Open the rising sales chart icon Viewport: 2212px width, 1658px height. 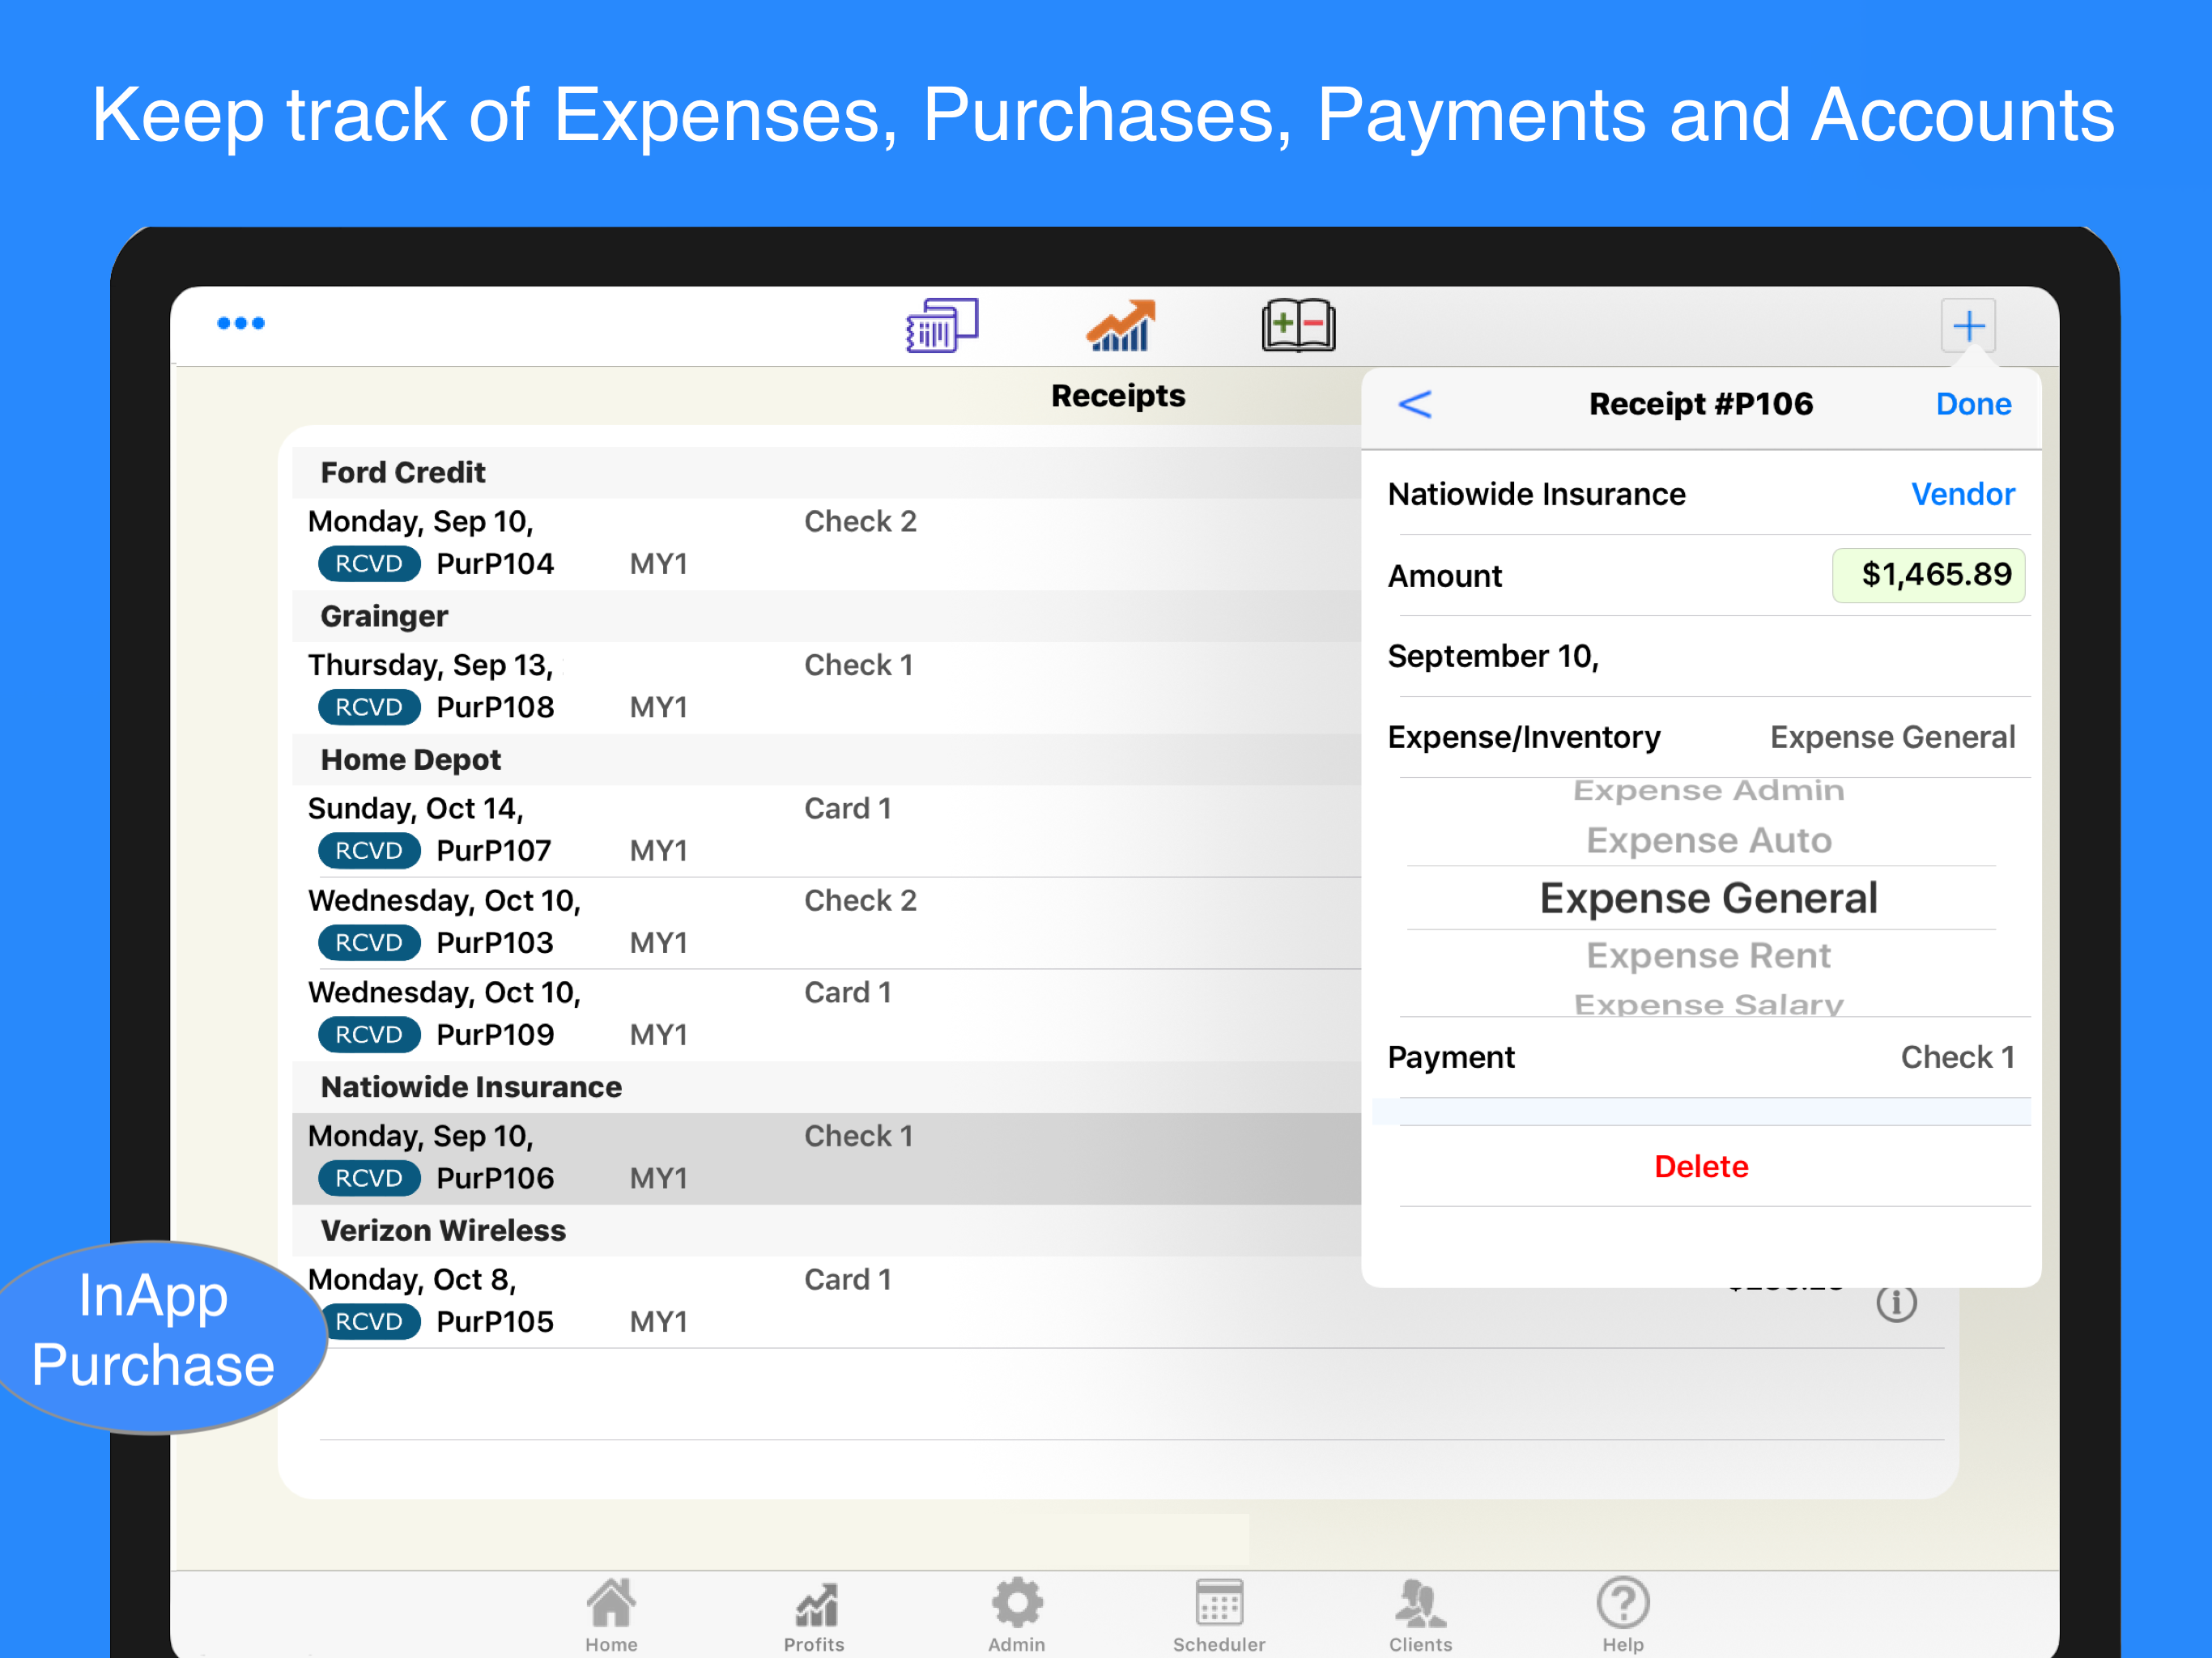(x=1120, y=325)
